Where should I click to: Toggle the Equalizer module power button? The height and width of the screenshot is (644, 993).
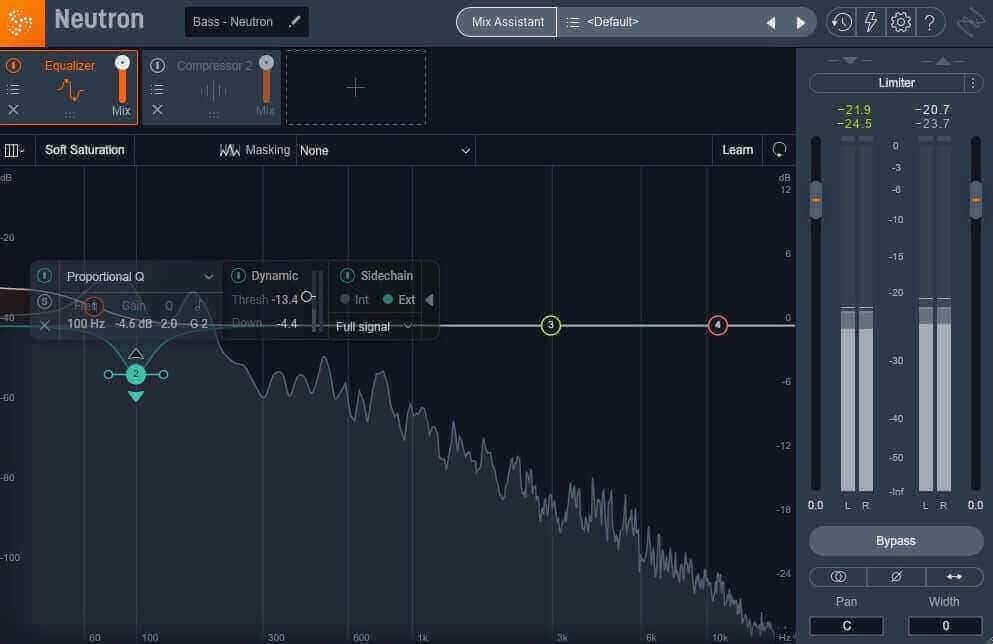point(13,65)
